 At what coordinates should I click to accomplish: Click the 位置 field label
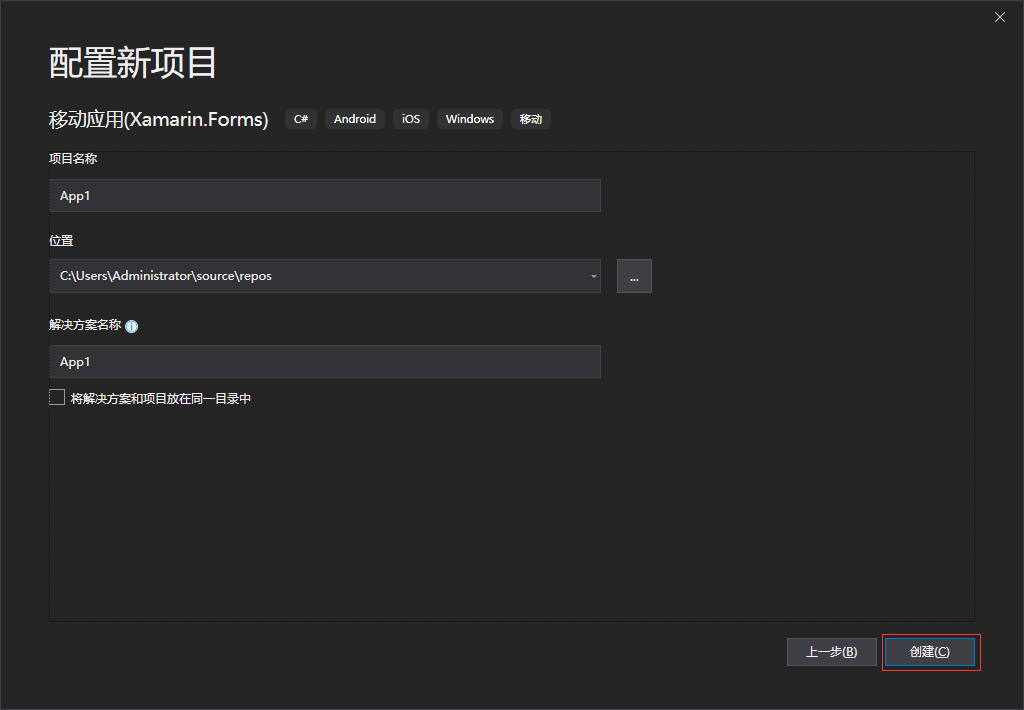[61, 241]
